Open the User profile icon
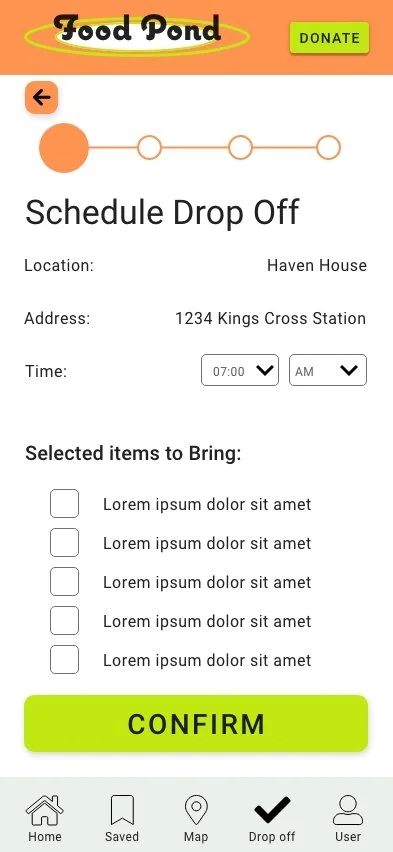The width and height of the screenshot is (393, 852). [x=348, y=810]
